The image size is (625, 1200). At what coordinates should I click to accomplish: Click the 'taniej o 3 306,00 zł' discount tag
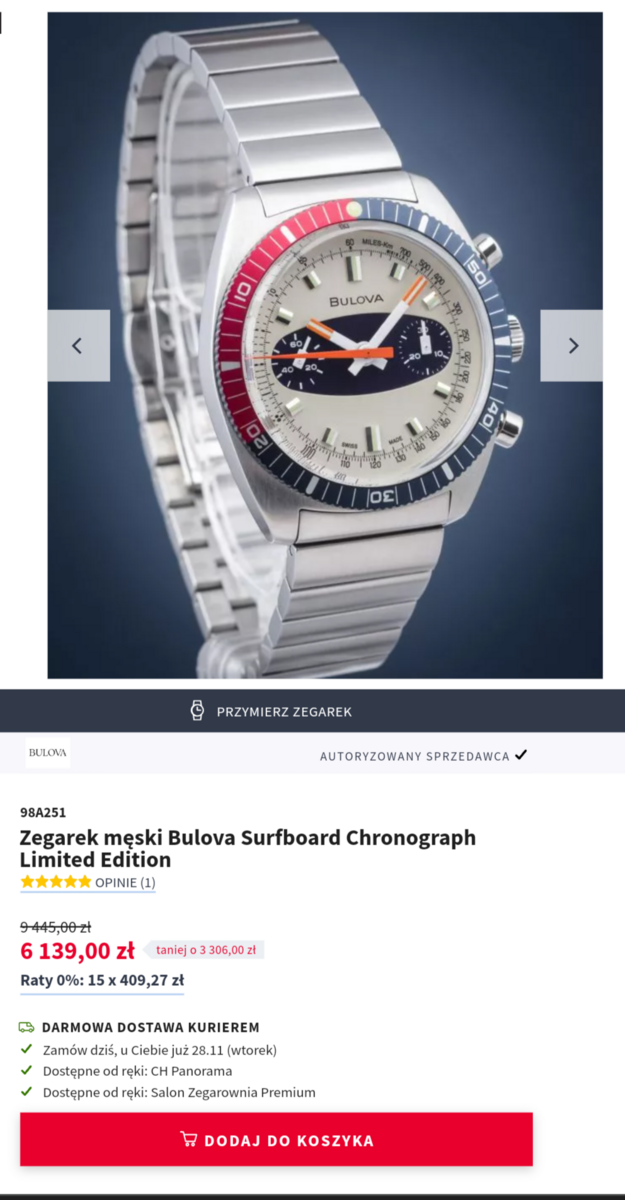(x=204, y=950)
